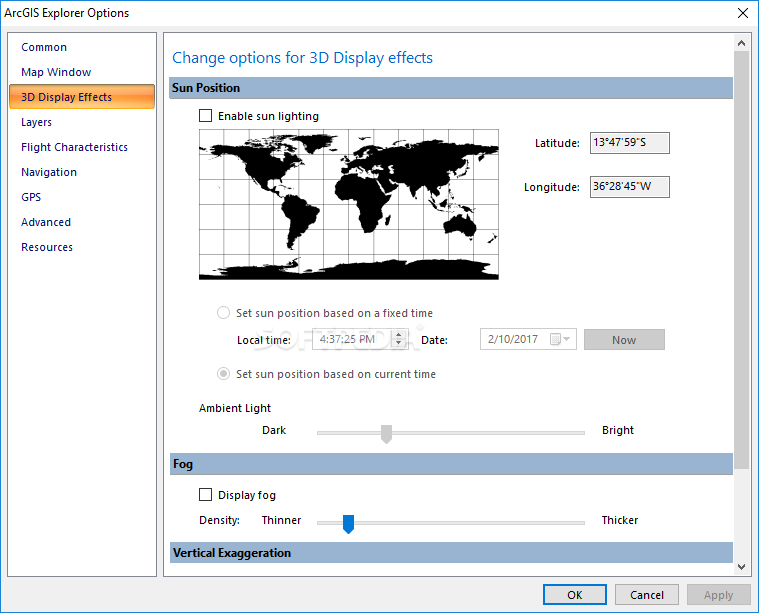Click the fog Density slider thumb
This screenshot has width=759, height=613.
coord(349,524)
